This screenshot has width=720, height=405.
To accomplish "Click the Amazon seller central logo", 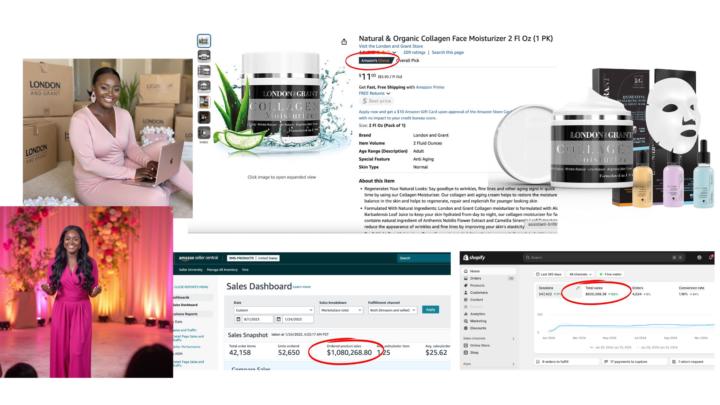I will 198,258.
